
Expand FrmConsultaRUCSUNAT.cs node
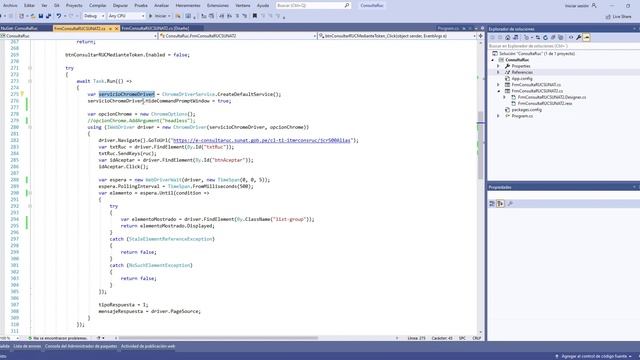pos(498,85)
